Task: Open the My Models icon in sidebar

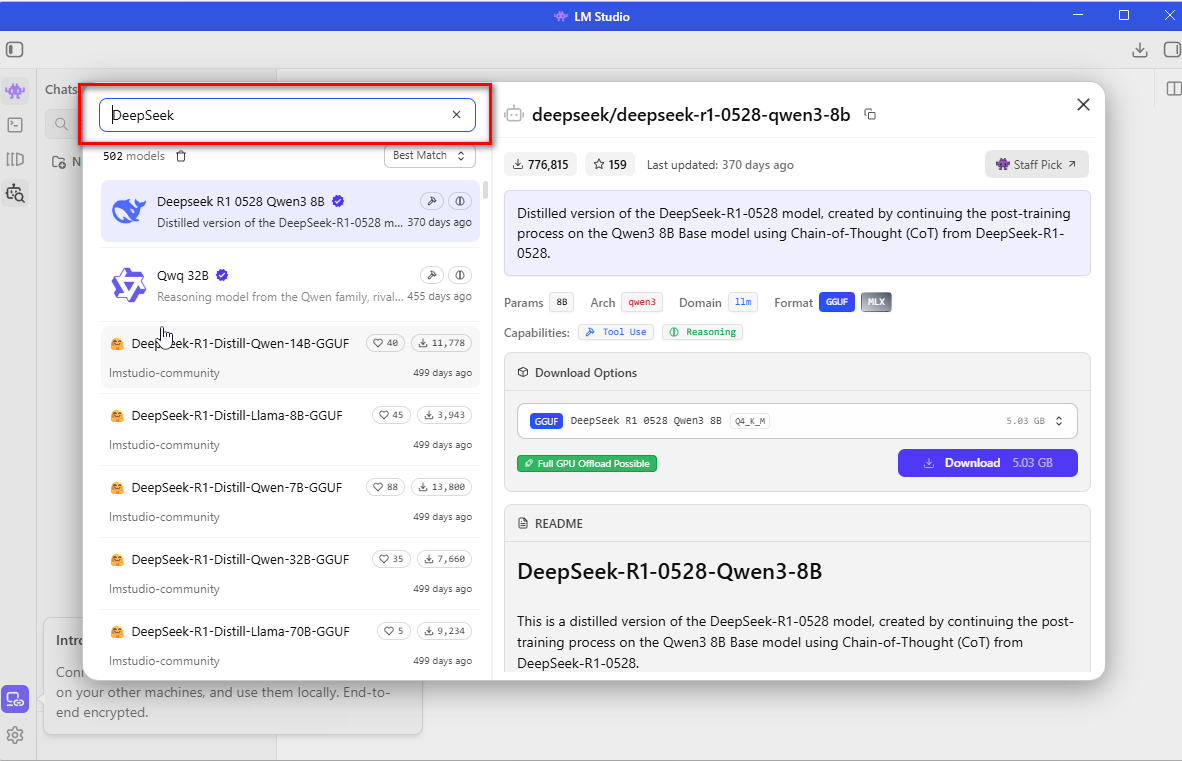Action: (x=15, y=159)
